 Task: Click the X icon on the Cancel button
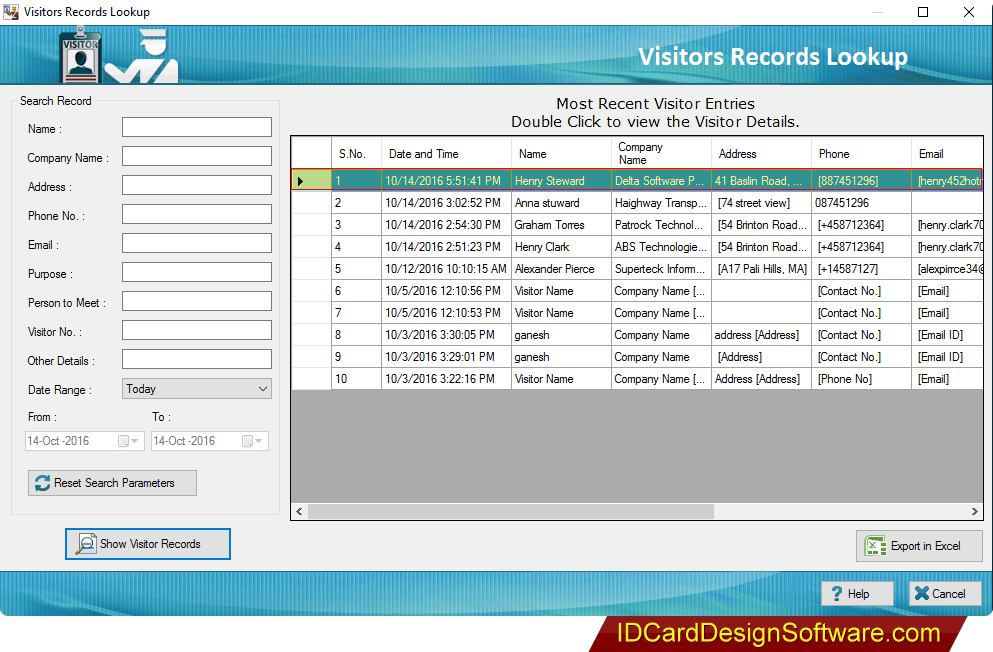coord(919,593)
